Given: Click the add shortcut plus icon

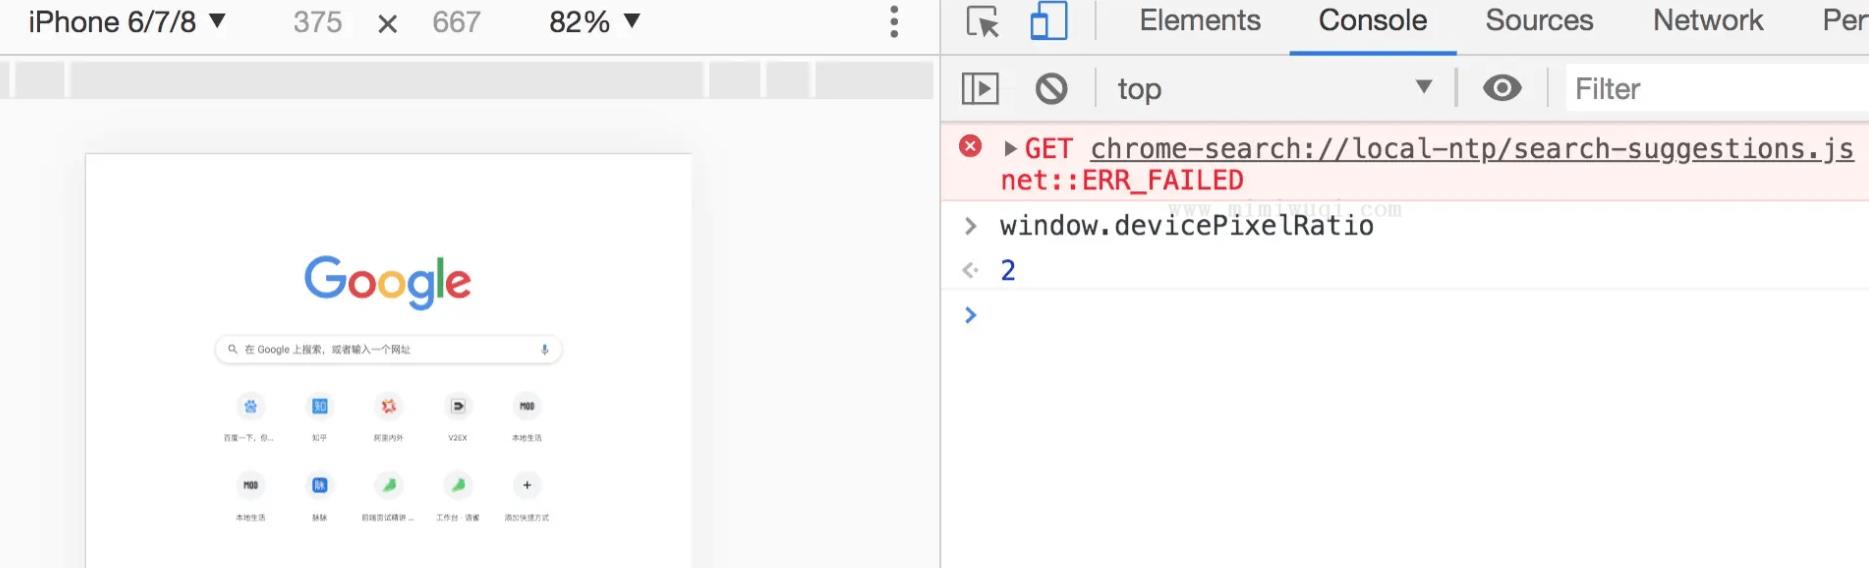Looking at the screenshot, I should pos(527,485).
